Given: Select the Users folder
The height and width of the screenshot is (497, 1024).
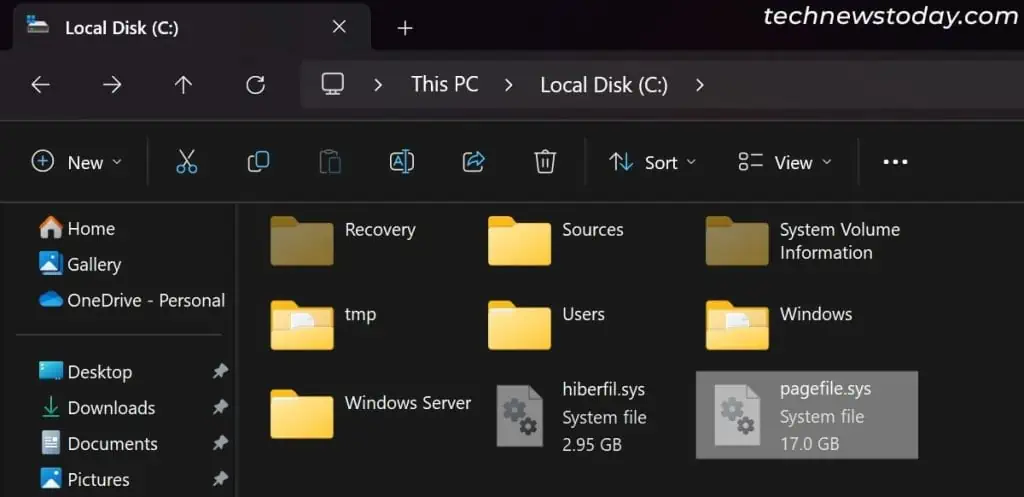Looking at the screenshot, I should coord(546,325).
